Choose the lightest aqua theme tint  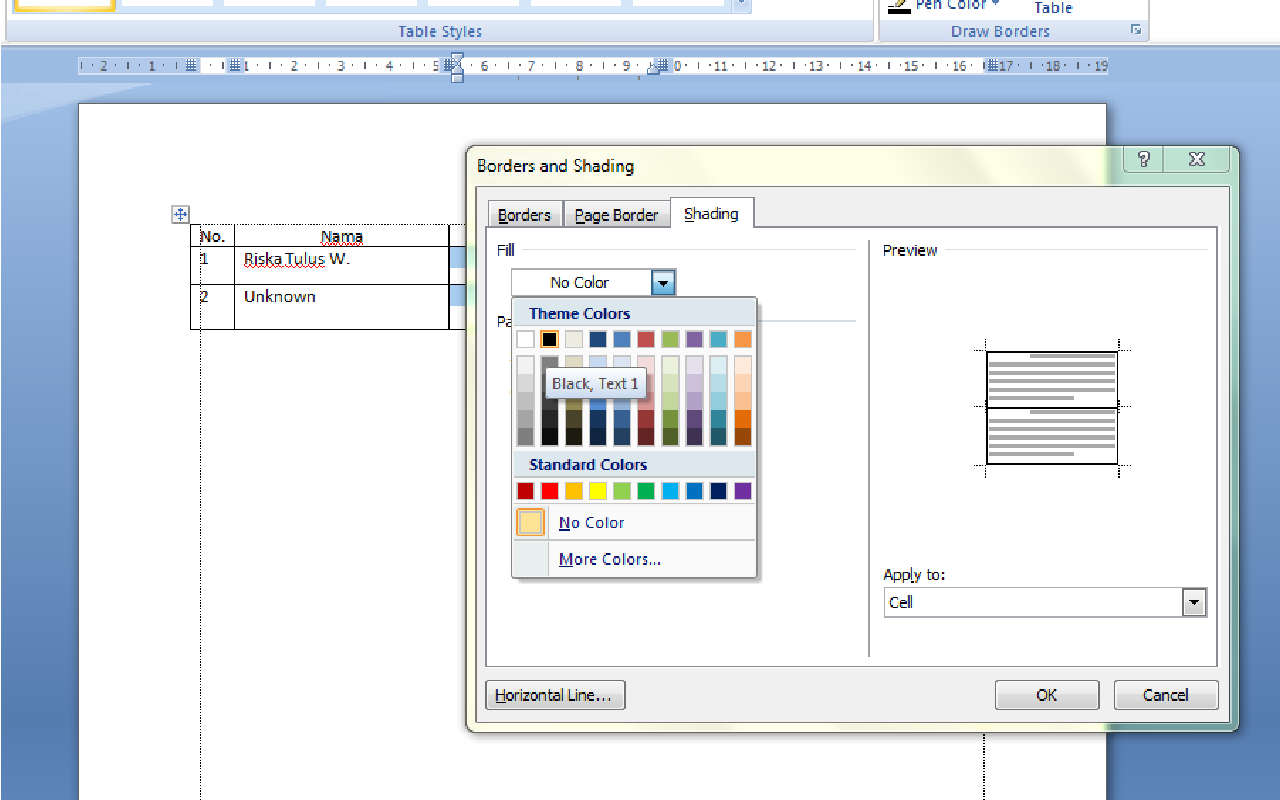[718, 365]
